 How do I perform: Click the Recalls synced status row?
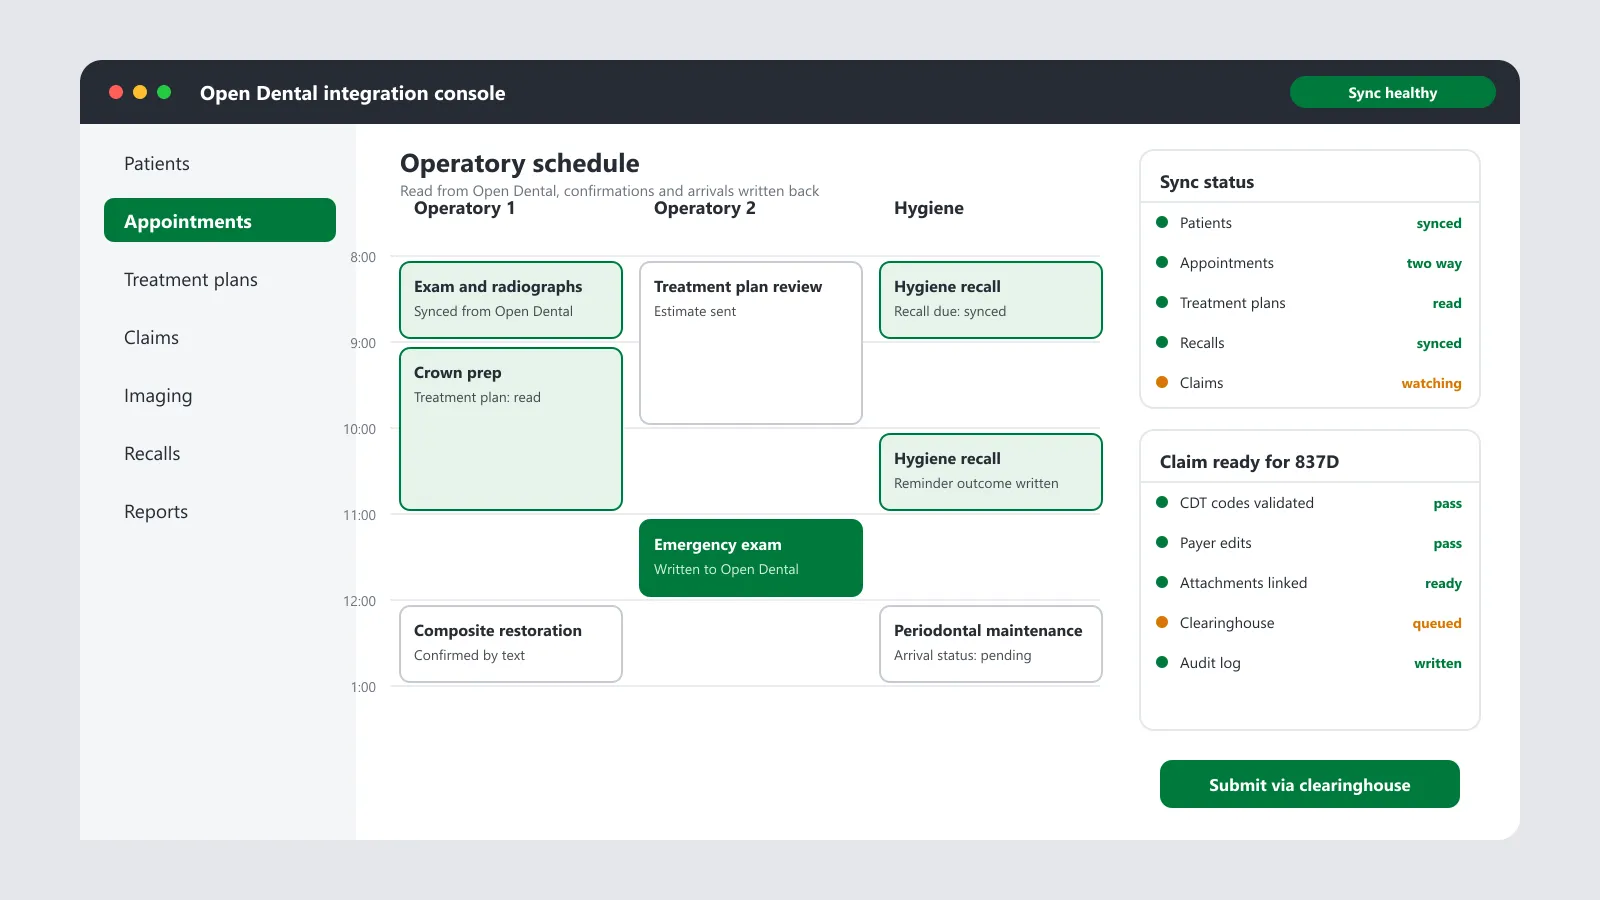[1310, 343]
